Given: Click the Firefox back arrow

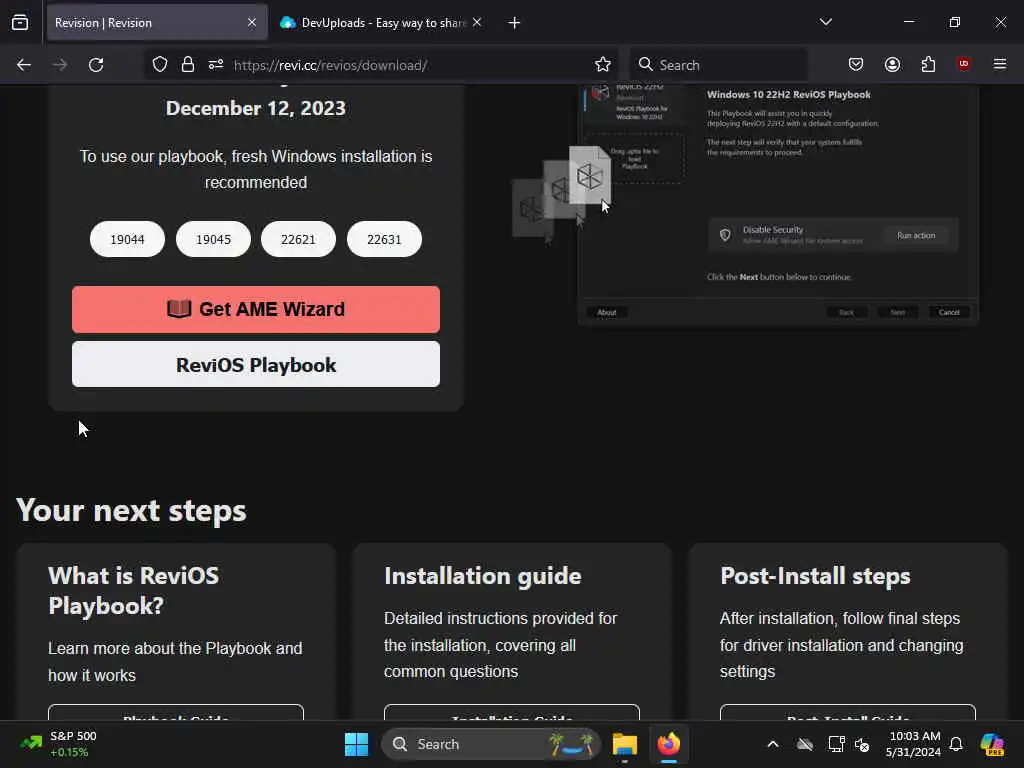Looking at the screenshot, I should point(24,65).
